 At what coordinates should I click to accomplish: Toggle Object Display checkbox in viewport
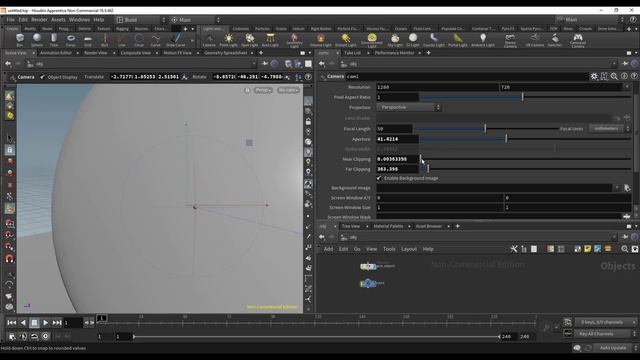pos(42,77)
